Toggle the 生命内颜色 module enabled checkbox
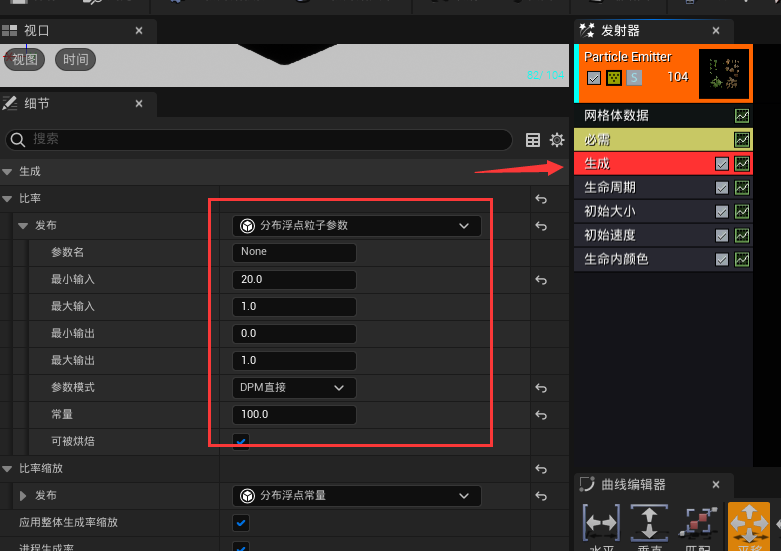 [x=722, y=260]
